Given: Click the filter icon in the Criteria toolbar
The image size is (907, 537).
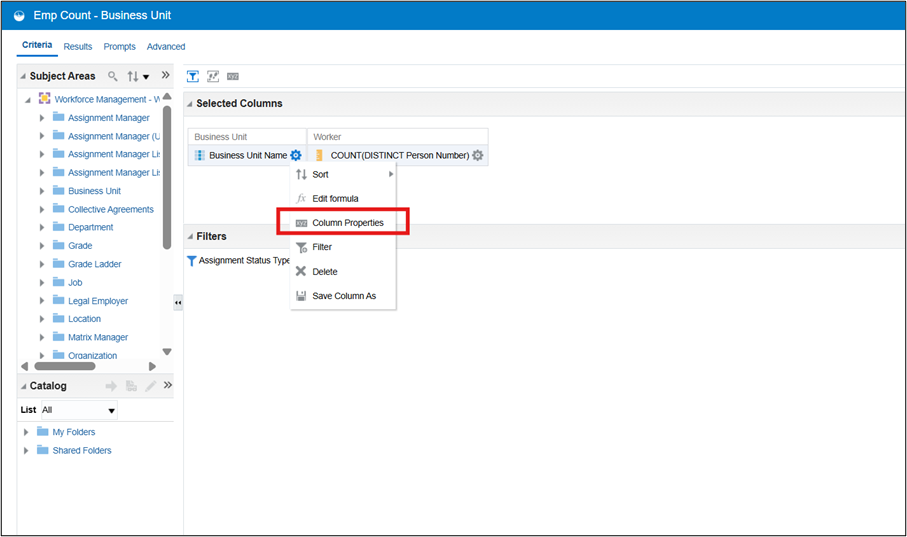Looking at the screenshot, I should coord(194,76).
